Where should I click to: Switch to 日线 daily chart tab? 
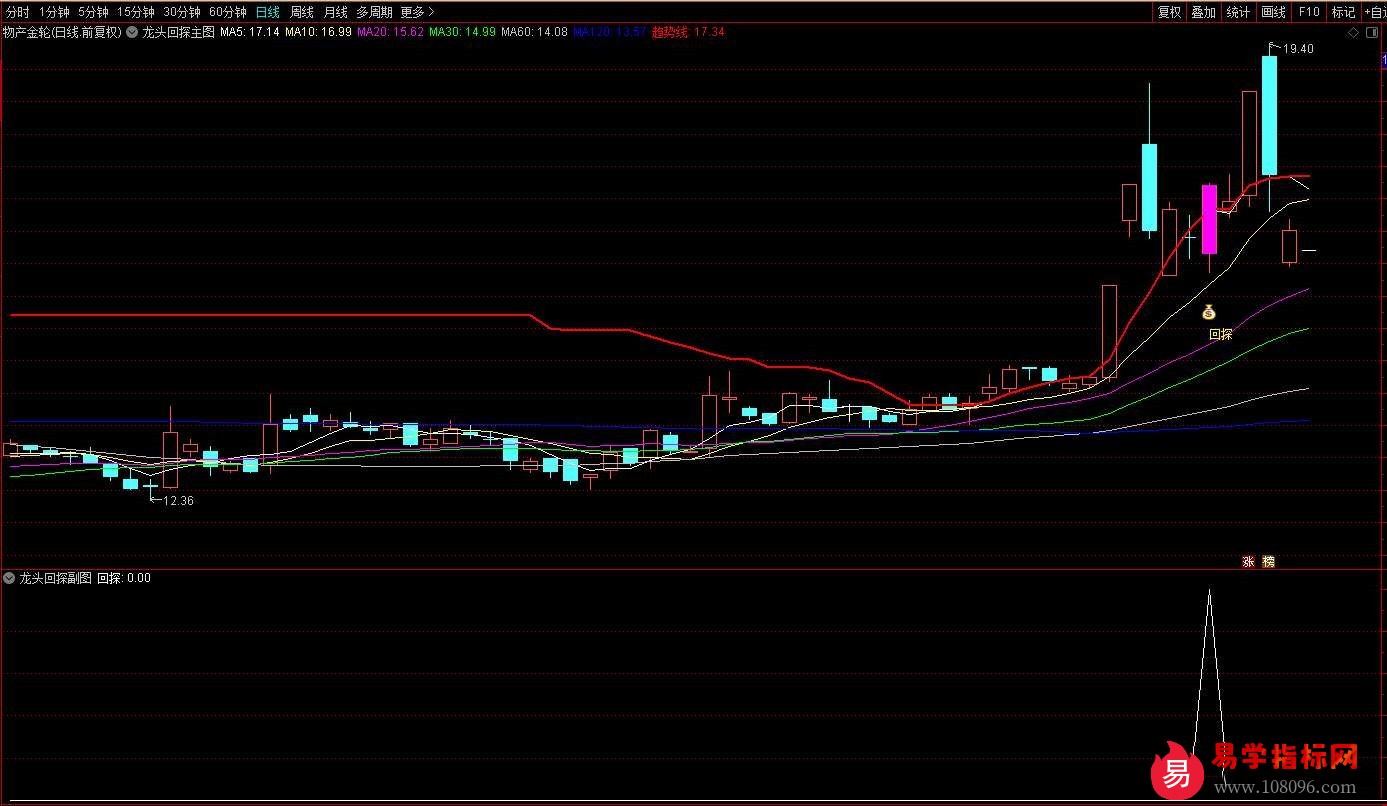tap(268, 12)
